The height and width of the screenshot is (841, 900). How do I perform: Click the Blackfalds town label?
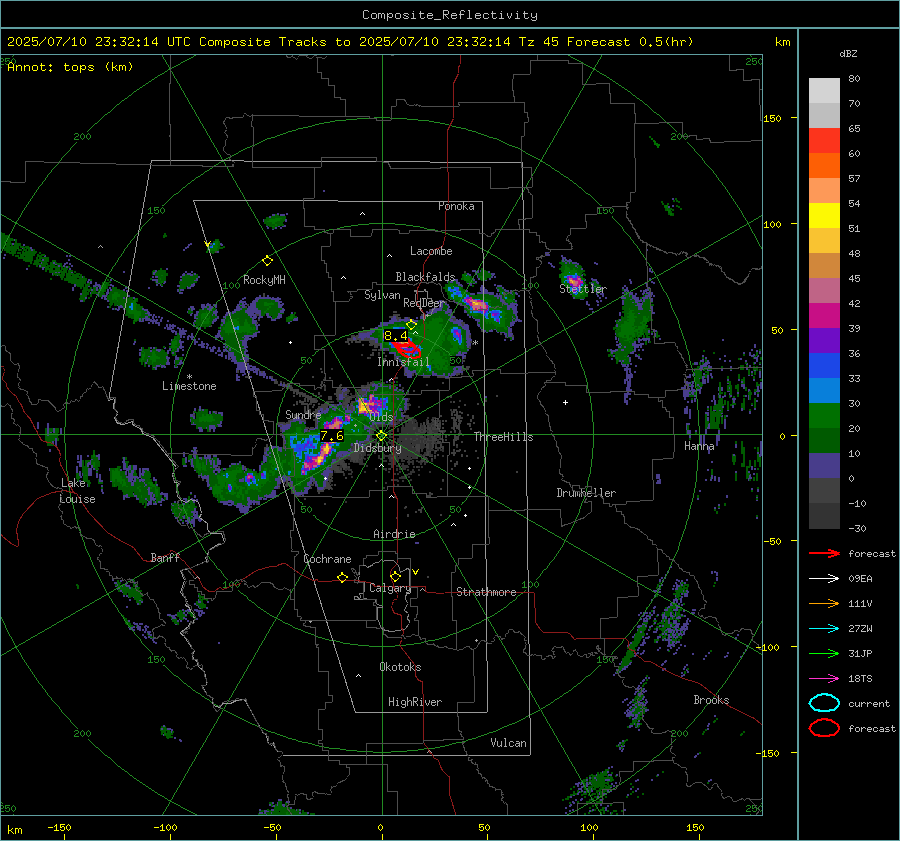point(425,277)
